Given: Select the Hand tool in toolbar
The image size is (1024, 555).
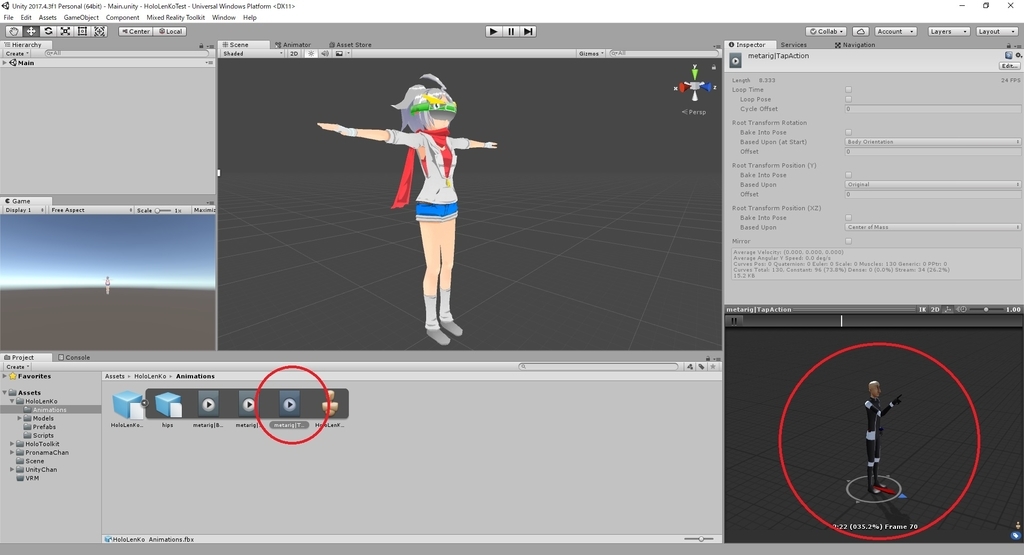Looking at the screenshot, I should click(x=13, y=31).
